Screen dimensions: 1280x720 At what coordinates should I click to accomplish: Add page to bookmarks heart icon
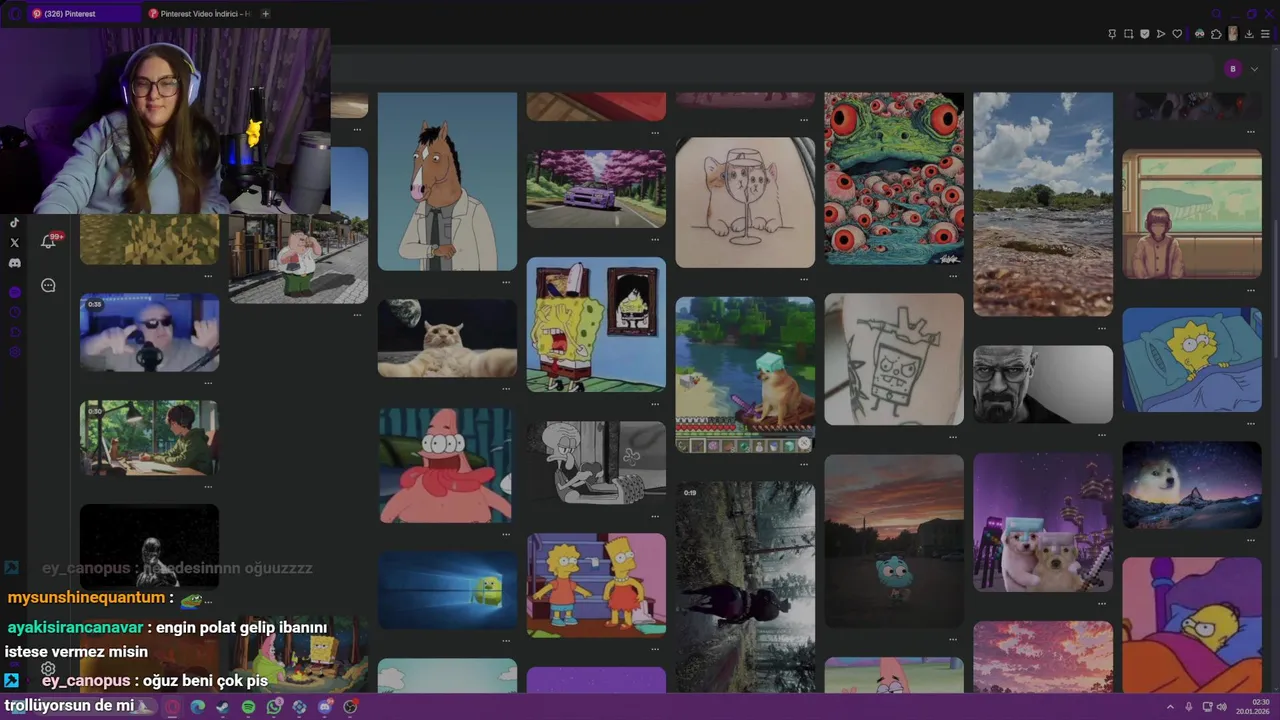click(x=1177, y=34)
